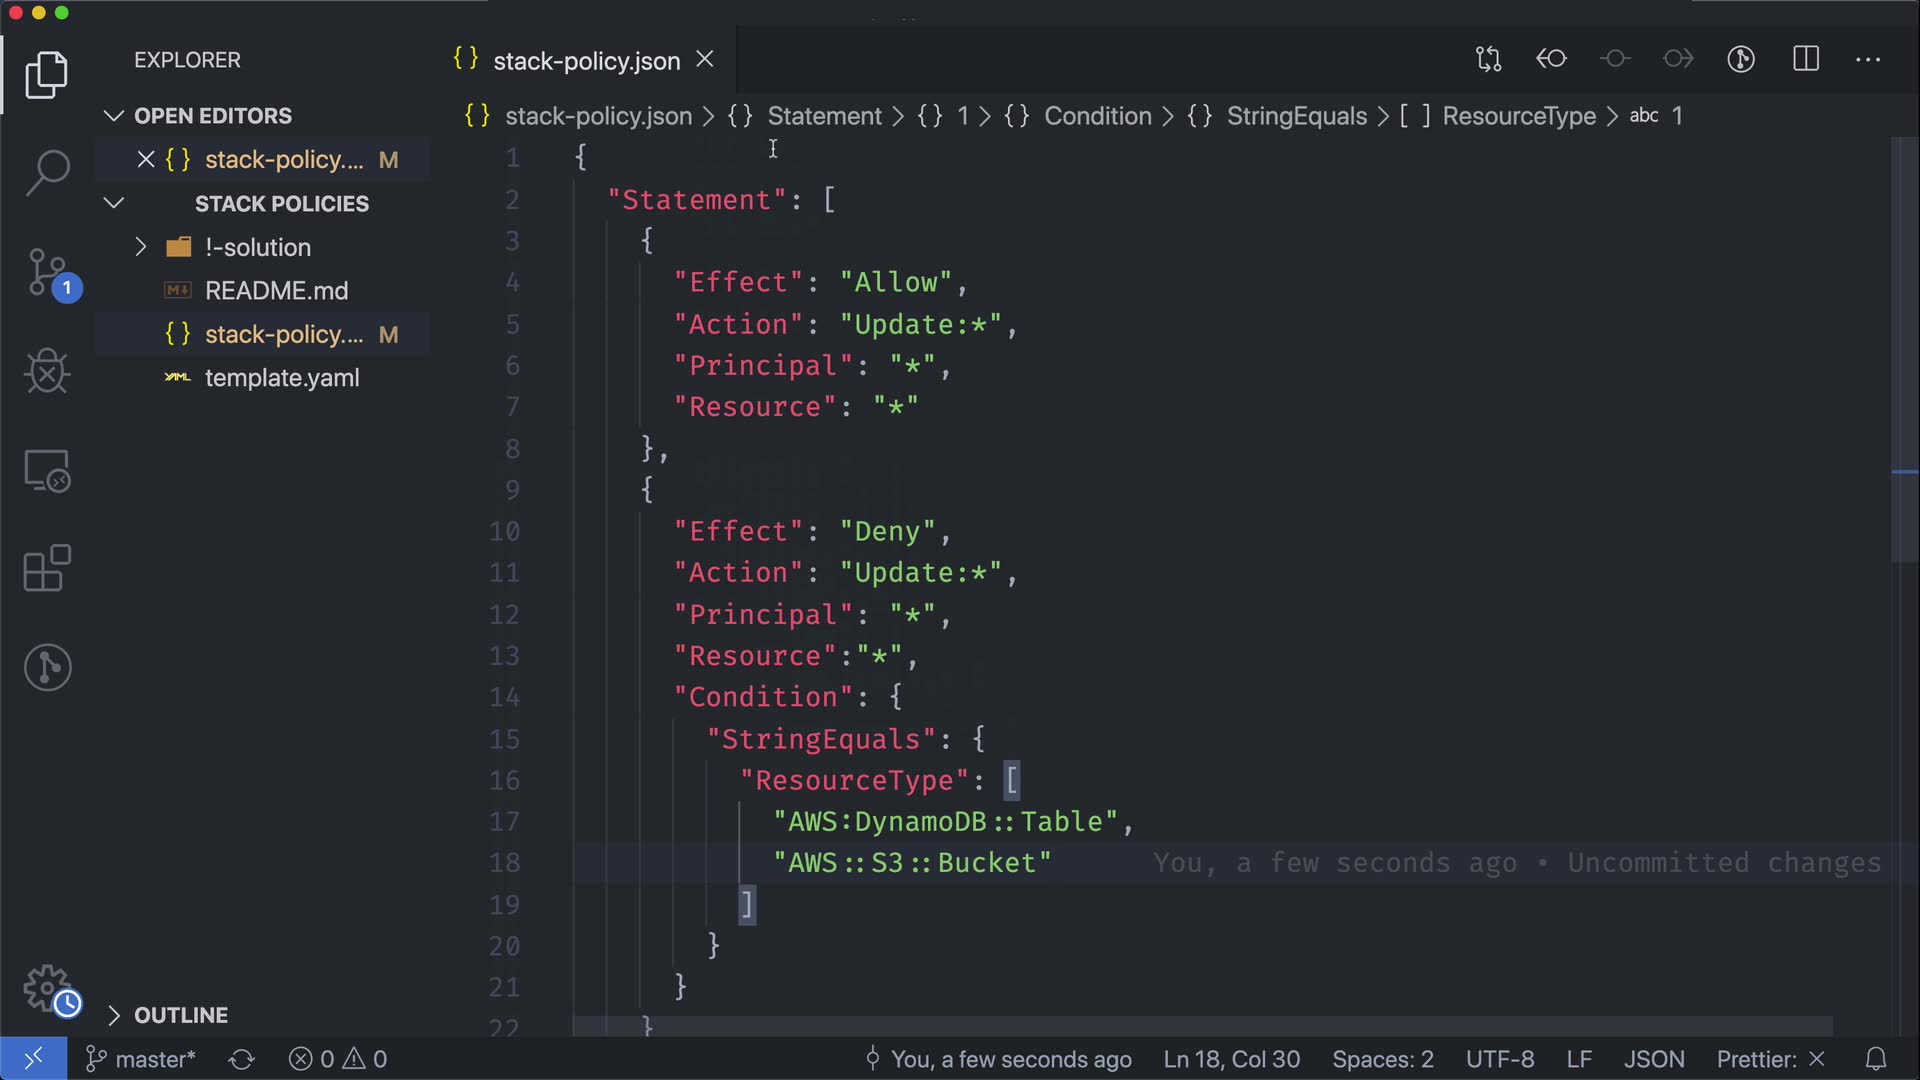1920x1080 pixels.
Task: Open the Extensions view
Action: (x=47, y=568)
